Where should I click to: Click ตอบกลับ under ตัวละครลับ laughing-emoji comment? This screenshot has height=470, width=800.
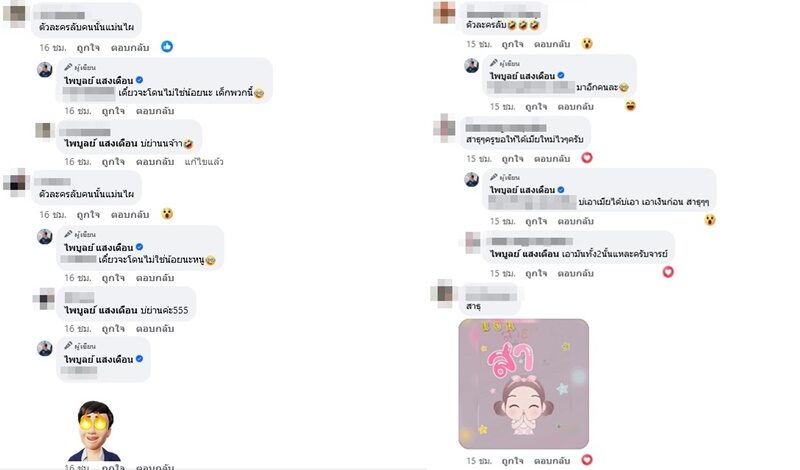tap(552, 44)
